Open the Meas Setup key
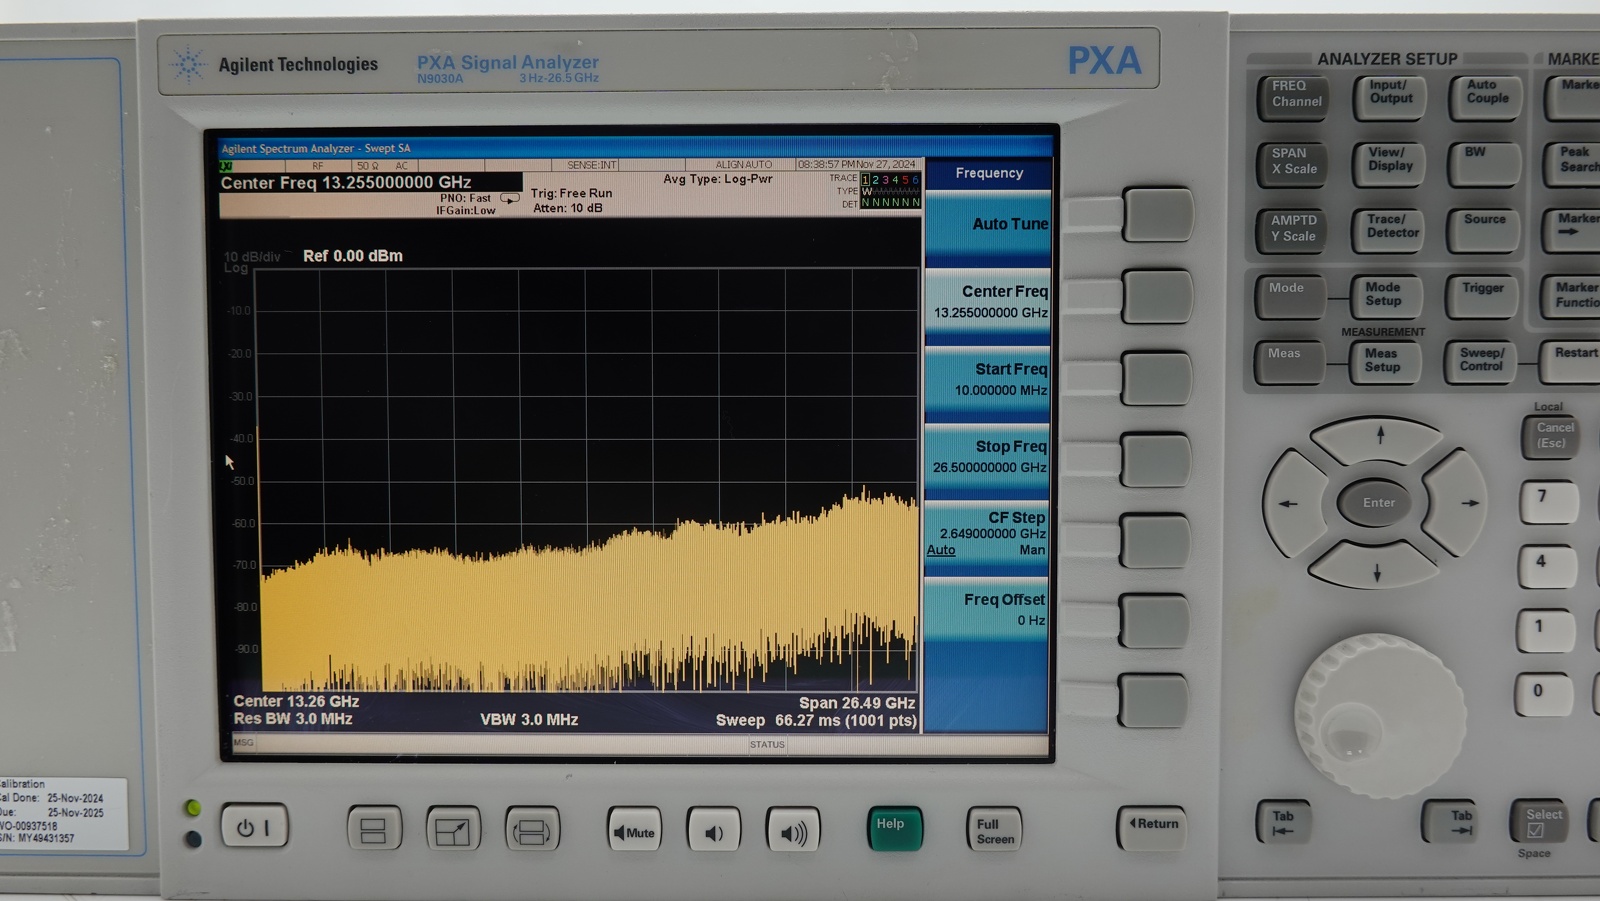Viewport: 1600px width, 901px height. click(1384, 362)
